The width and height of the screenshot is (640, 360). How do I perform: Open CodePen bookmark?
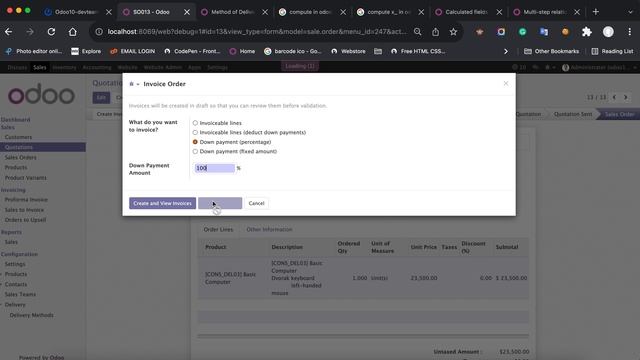click(192, 51)
